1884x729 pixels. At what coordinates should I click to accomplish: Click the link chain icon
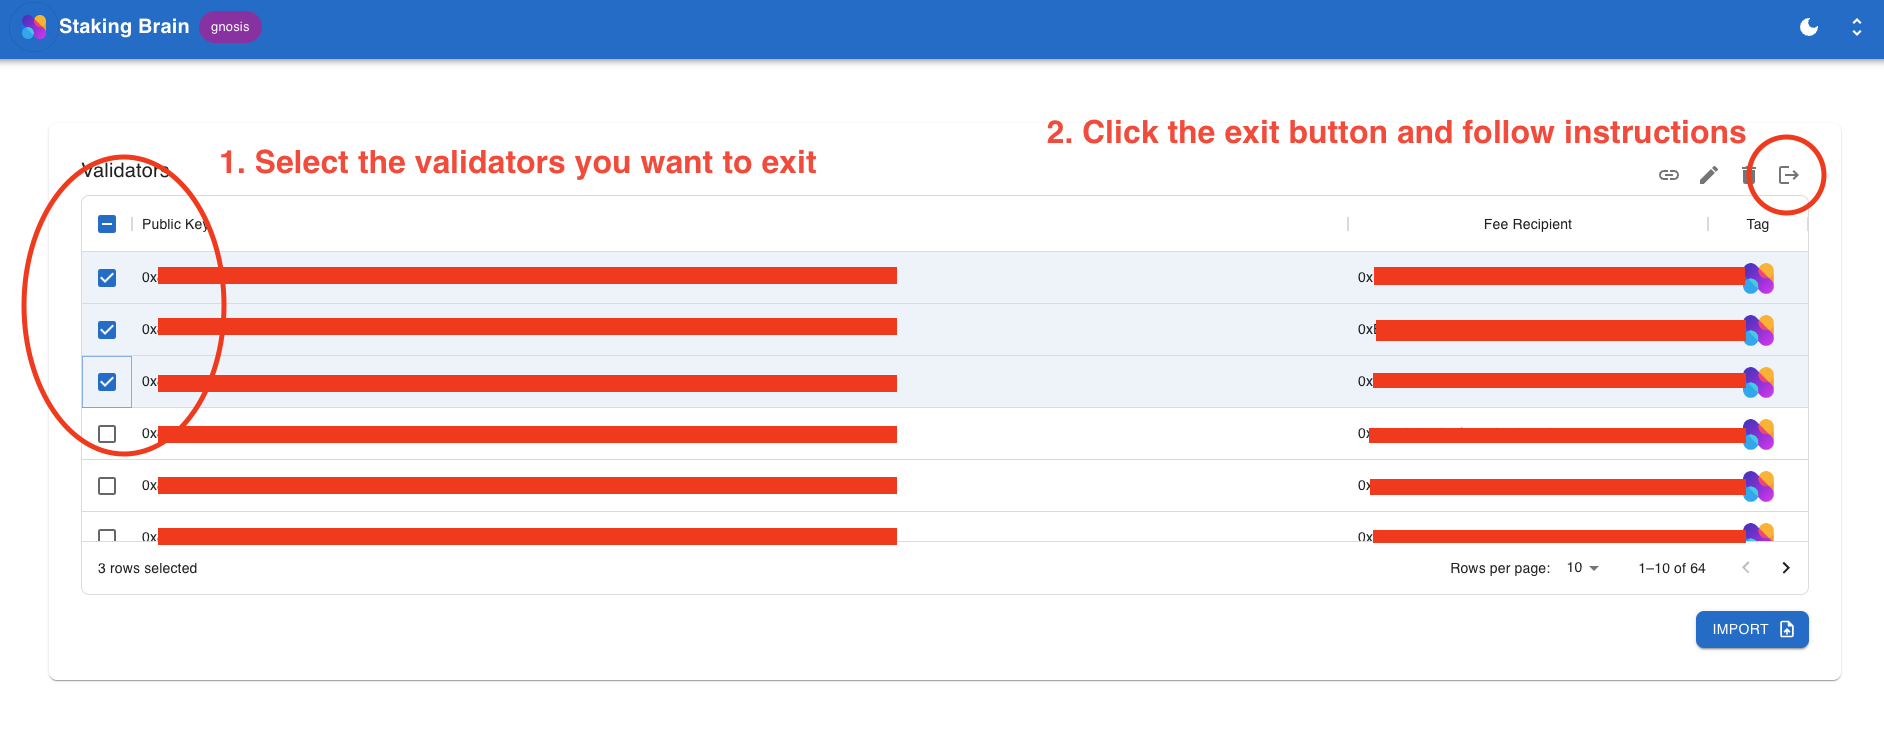pyautogui.click(x=1669, y=176)
